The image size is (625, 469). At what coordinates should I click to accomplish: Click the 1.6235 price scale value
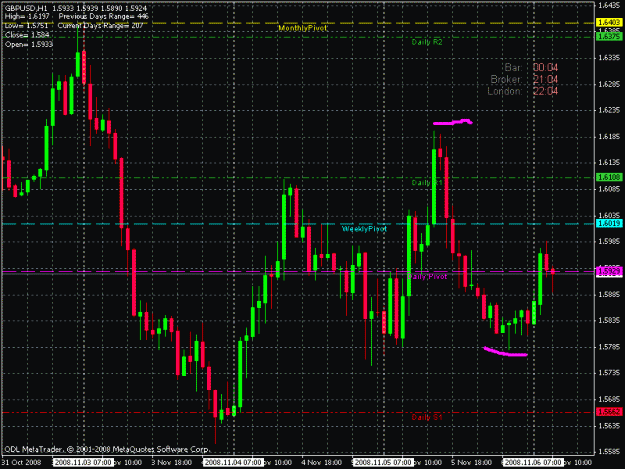click(x=609, y=110)
